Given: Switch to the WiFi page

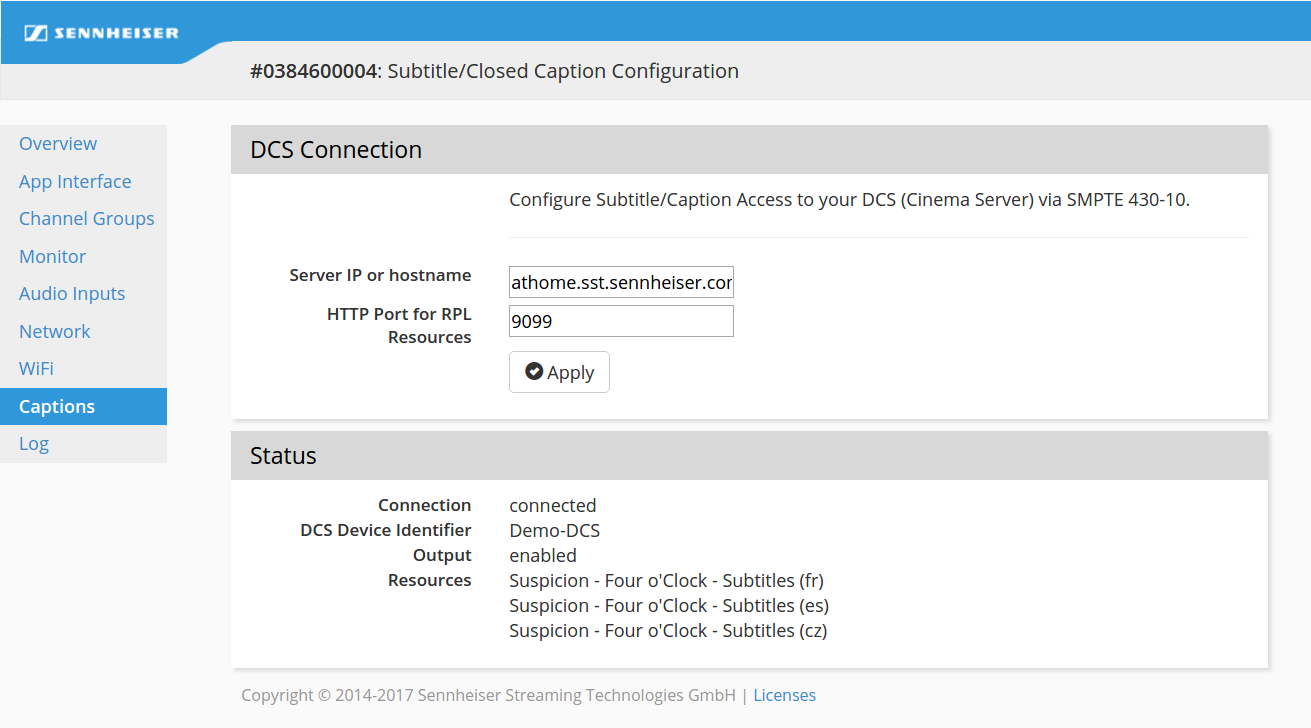Looking at the screenshot, I should click(x=37, y=369).
